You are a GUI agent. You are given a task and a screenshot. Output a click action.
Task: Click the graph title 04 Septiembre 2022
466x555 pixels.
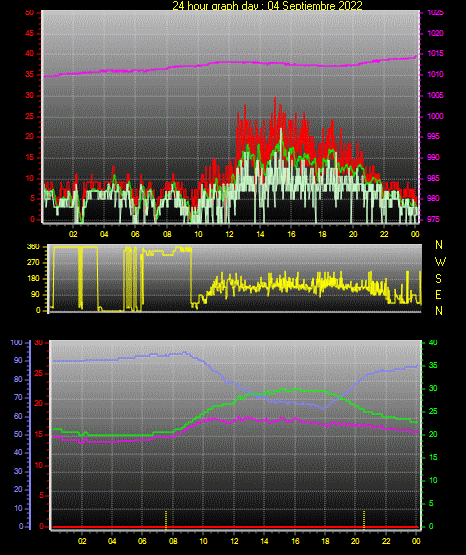click(x=315, y=5)
